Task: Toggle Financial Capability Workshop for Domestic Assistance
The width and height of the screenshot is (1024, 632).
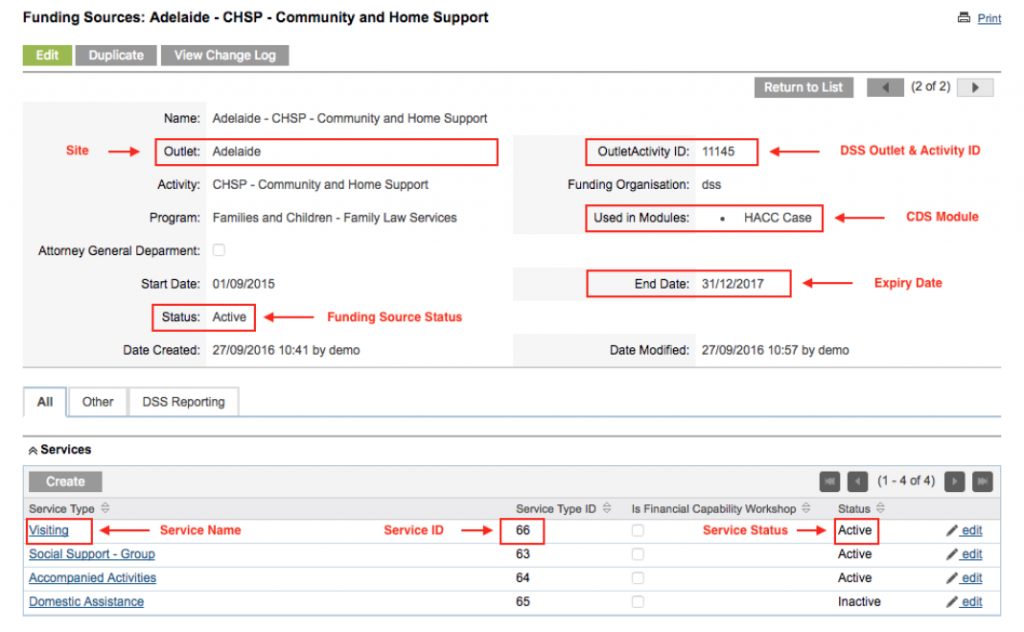Action: coord(637,601)
